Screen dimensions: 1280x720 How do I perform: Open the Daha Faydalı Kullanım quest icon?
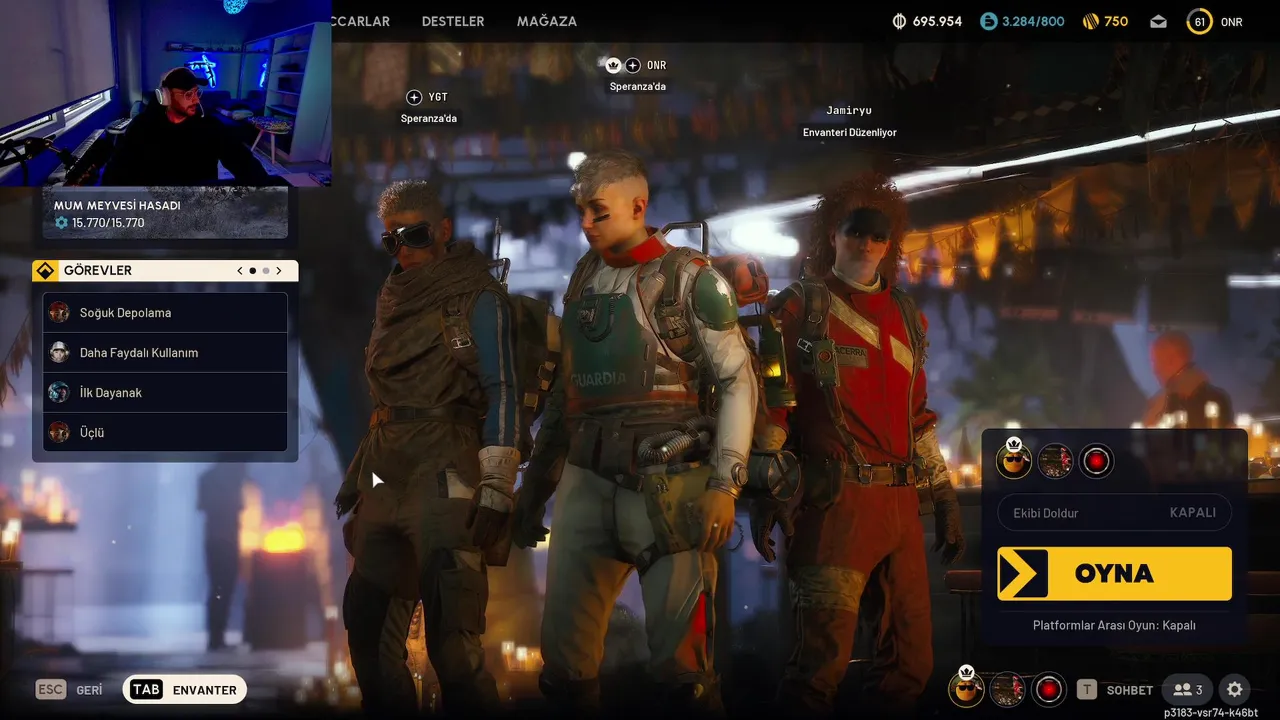[60, 352]
